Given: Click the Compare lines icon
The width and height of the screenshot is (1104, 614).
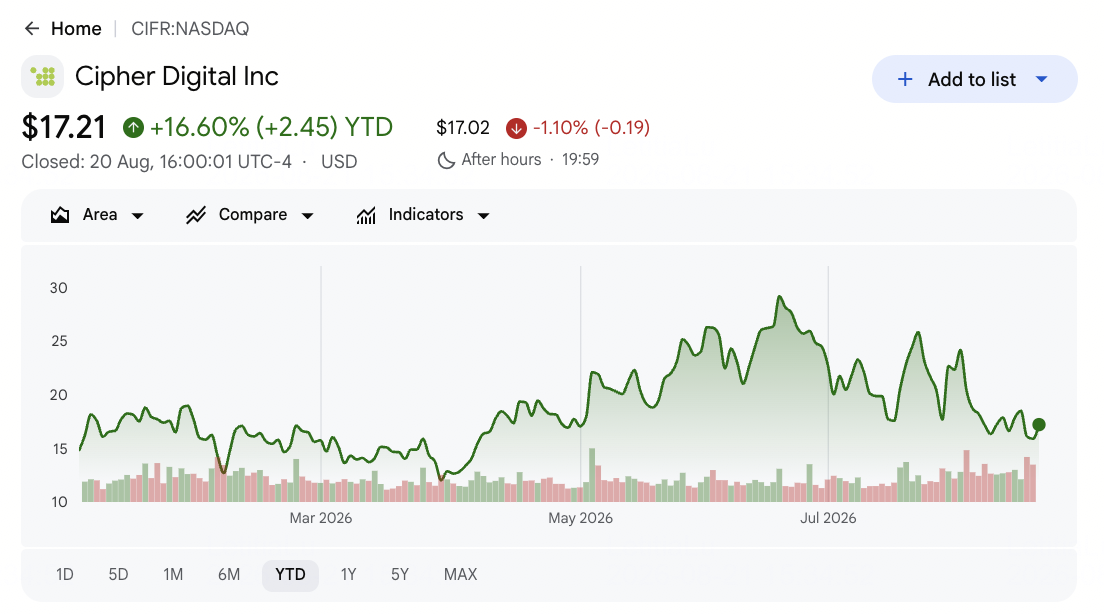Looking at the screenshot, I should [x=196, y=215].
